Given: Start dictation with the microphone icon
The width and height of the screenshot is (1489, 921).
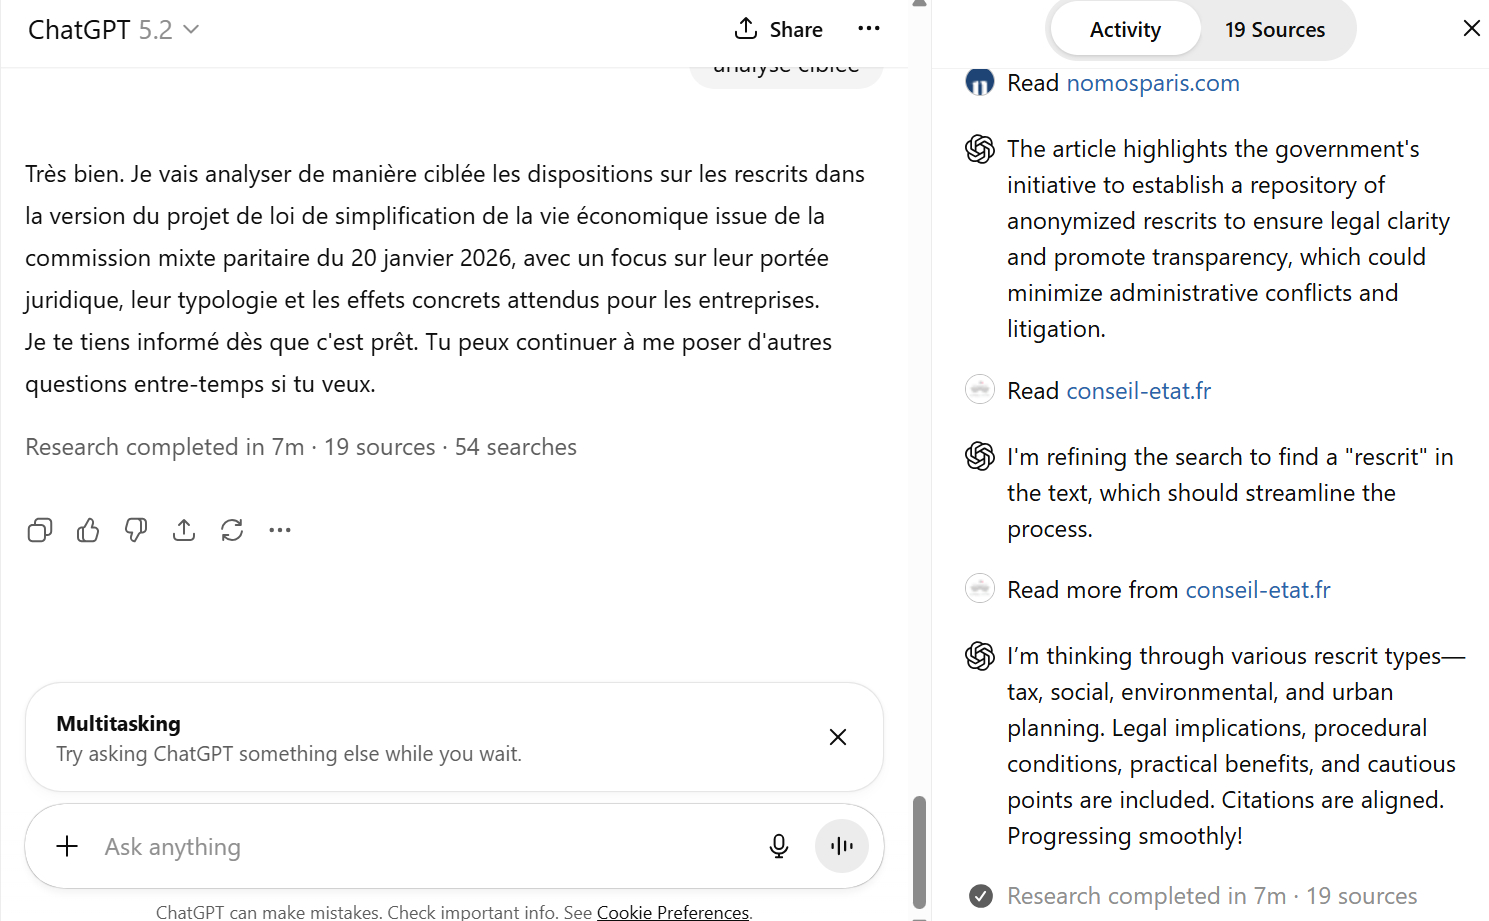Looking at the screenshot, I should 779,847.
